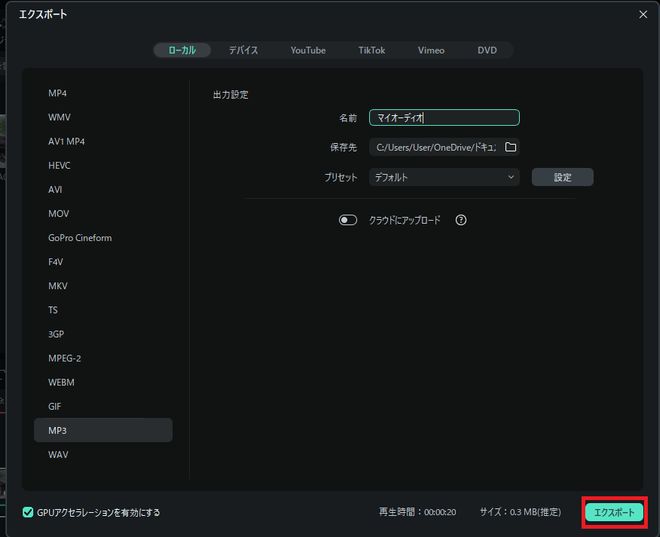
Task: Select the HEVC format option
Action: click(x=60, y=165)
